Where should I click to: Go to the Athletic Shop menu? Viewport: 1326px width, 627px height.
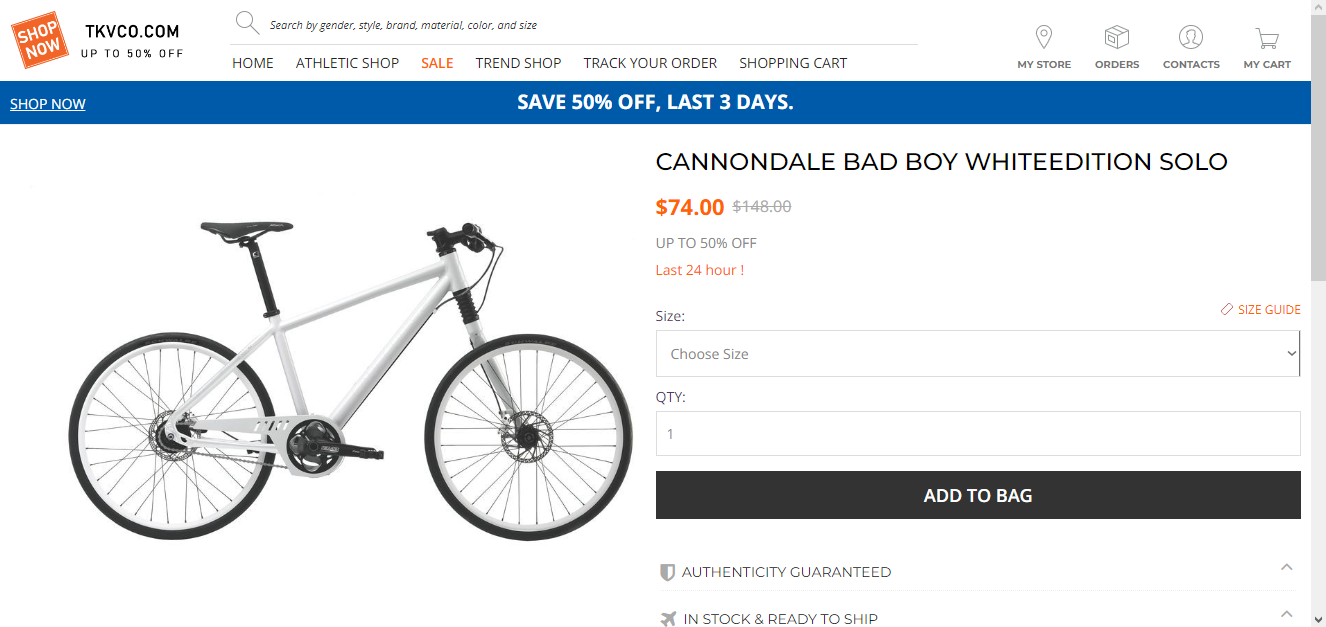[347, 63]
